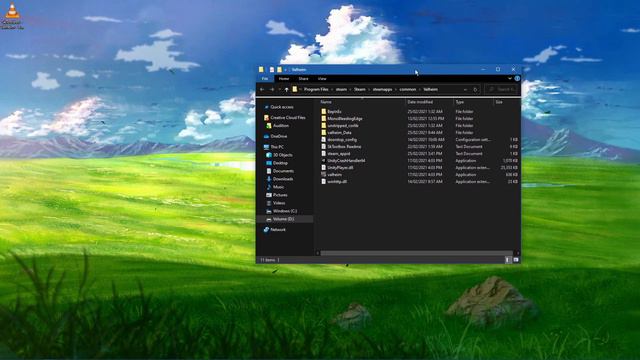Image resolution: width=640 pixels, height=360 pixels.
Task: Click into the Search Valheim box
Action: click(502, 89)
